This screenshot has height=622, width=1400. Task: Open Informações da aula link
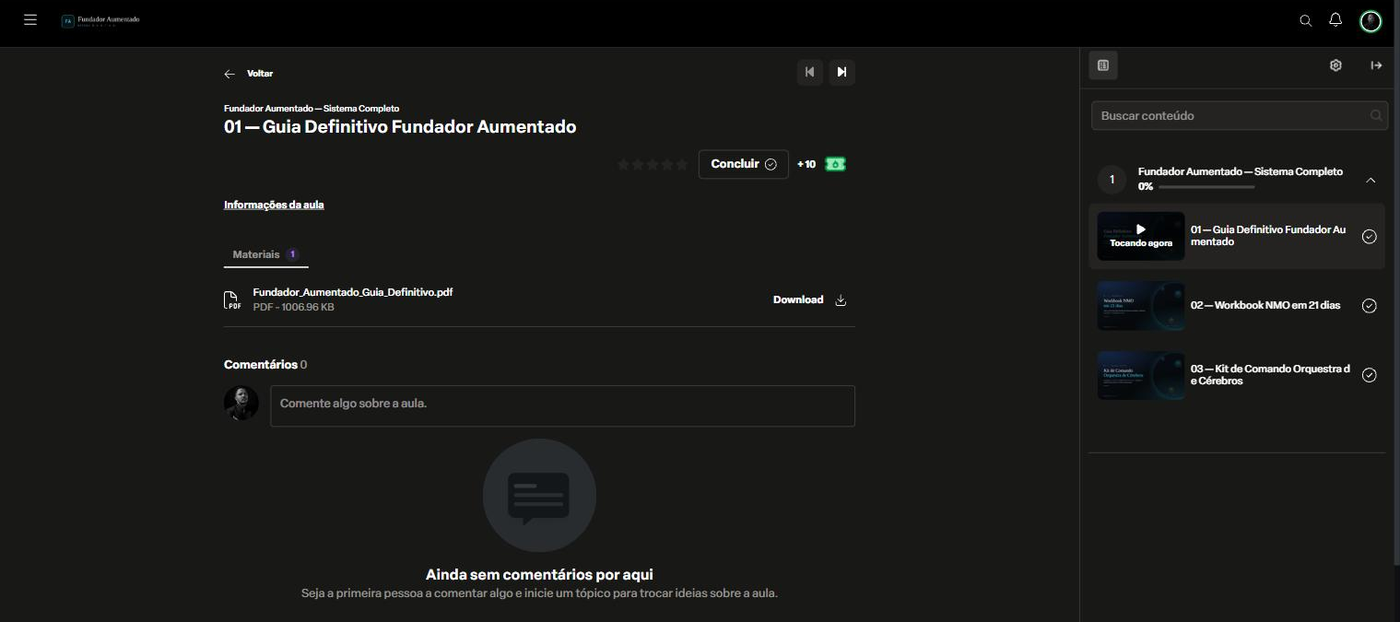coord(274,205)
